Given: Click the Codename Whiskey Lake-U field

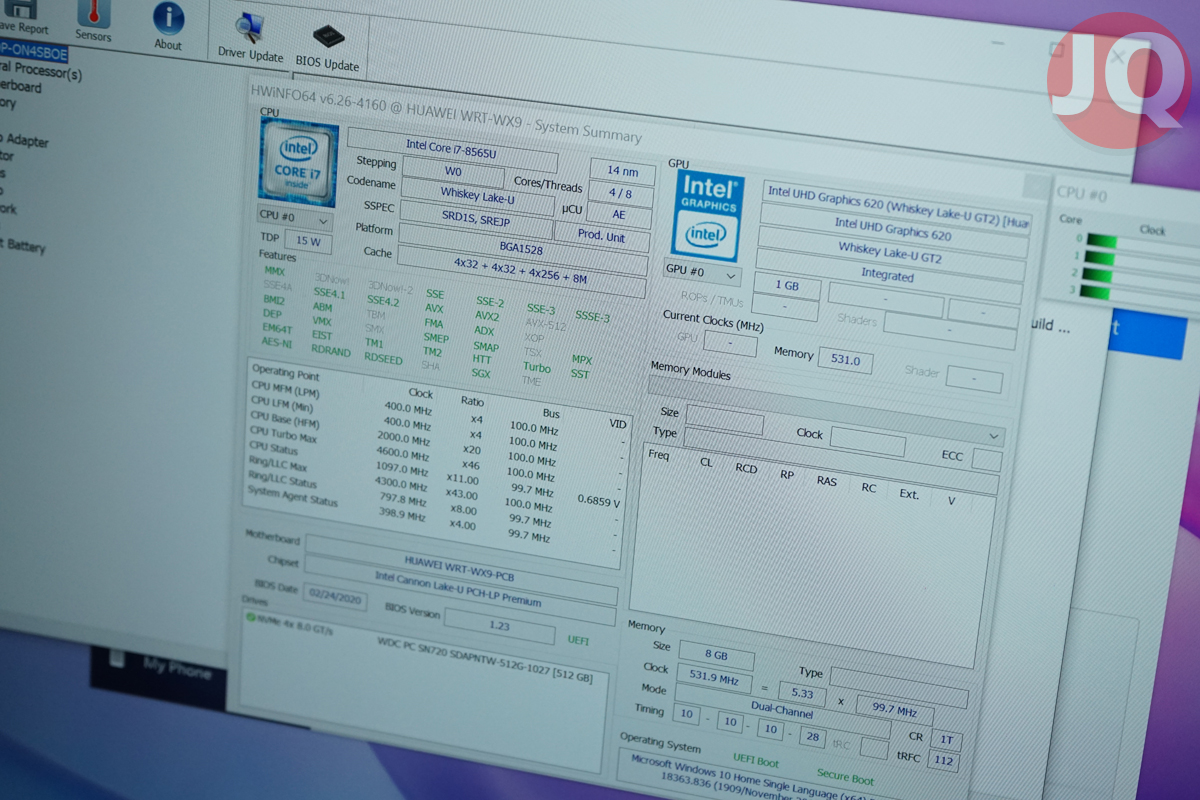Looking at the screenshot, I should [x=477, y=195].
